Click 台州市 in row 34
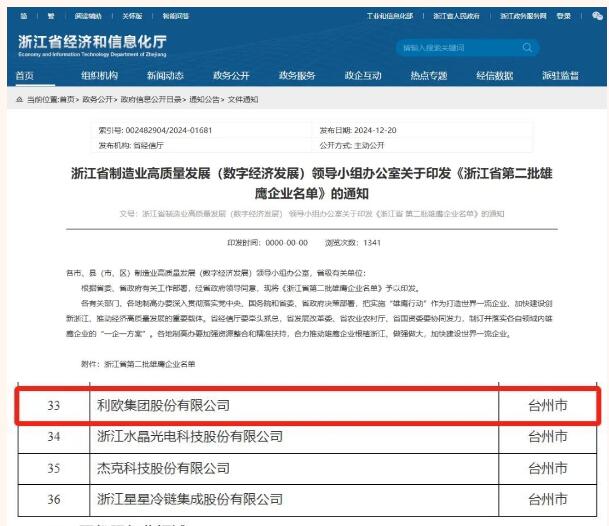Viewport: 609px width, 526px height. (548, 437)
